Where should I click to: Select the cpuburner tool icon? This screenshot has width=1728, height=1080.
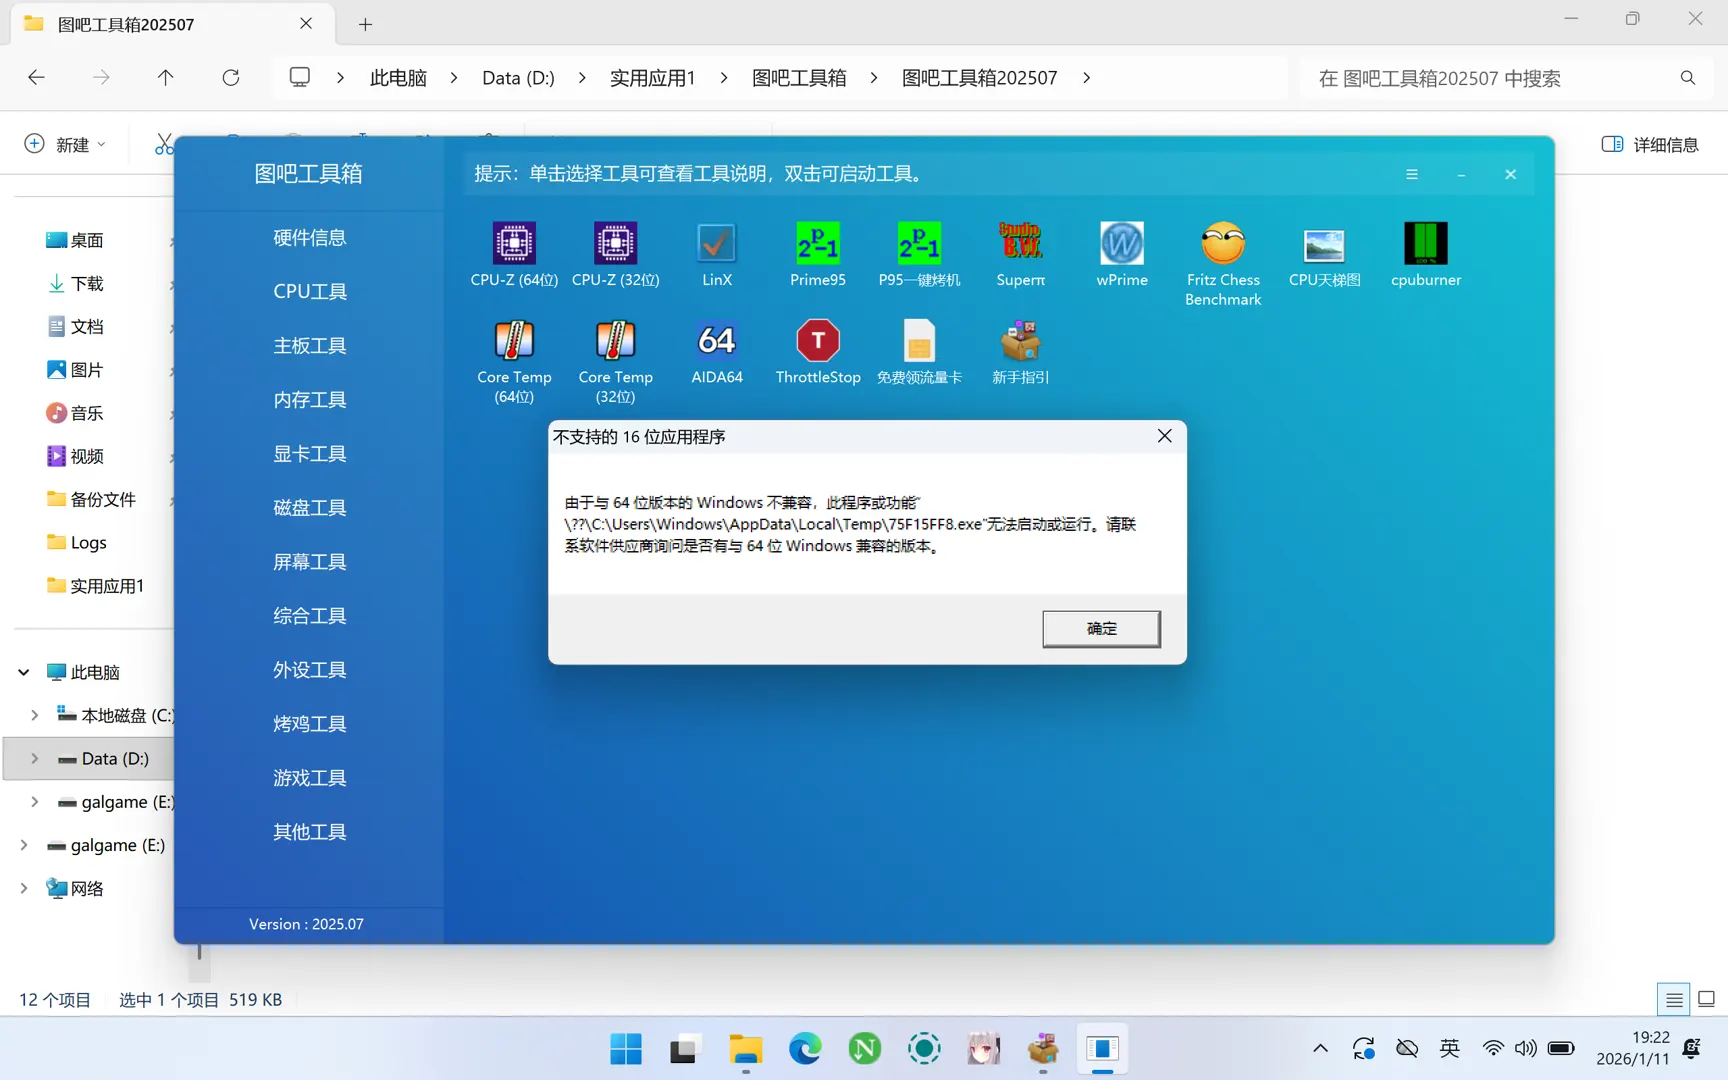click(1426, 243)
